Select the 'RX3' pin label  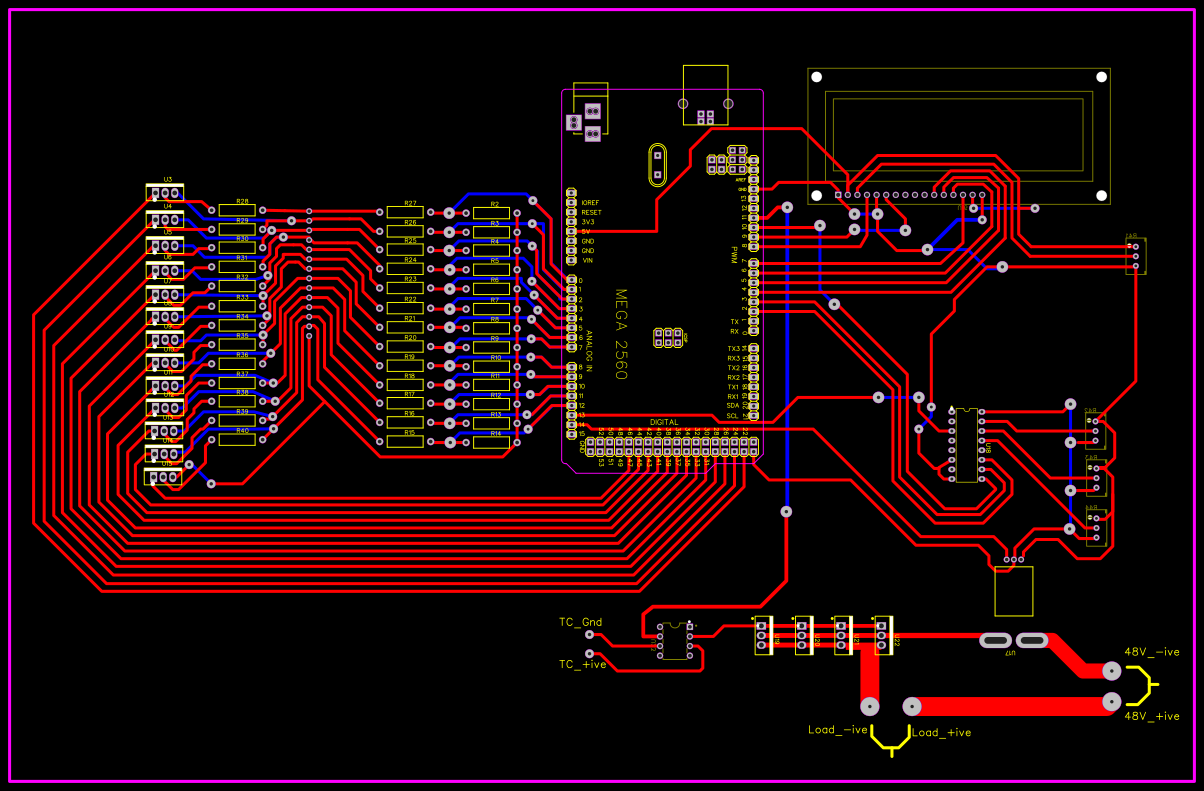734,358
